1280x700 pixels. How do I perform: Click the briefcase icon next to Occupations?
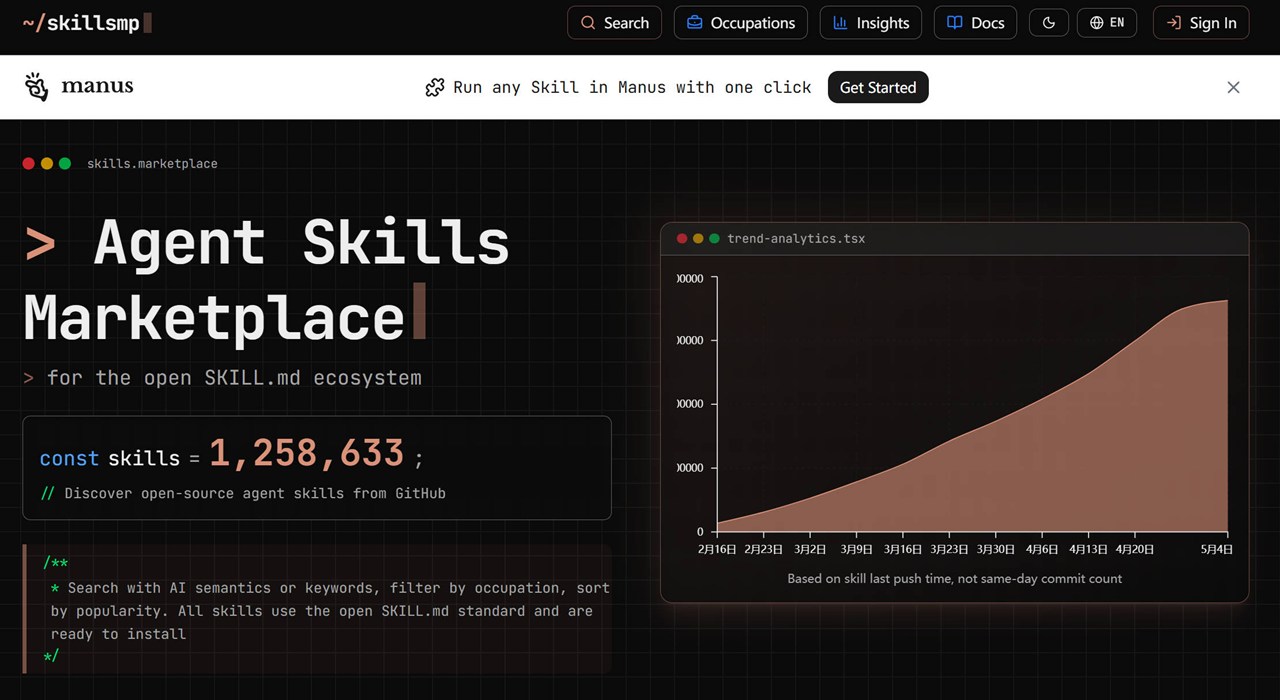(694, 23)
